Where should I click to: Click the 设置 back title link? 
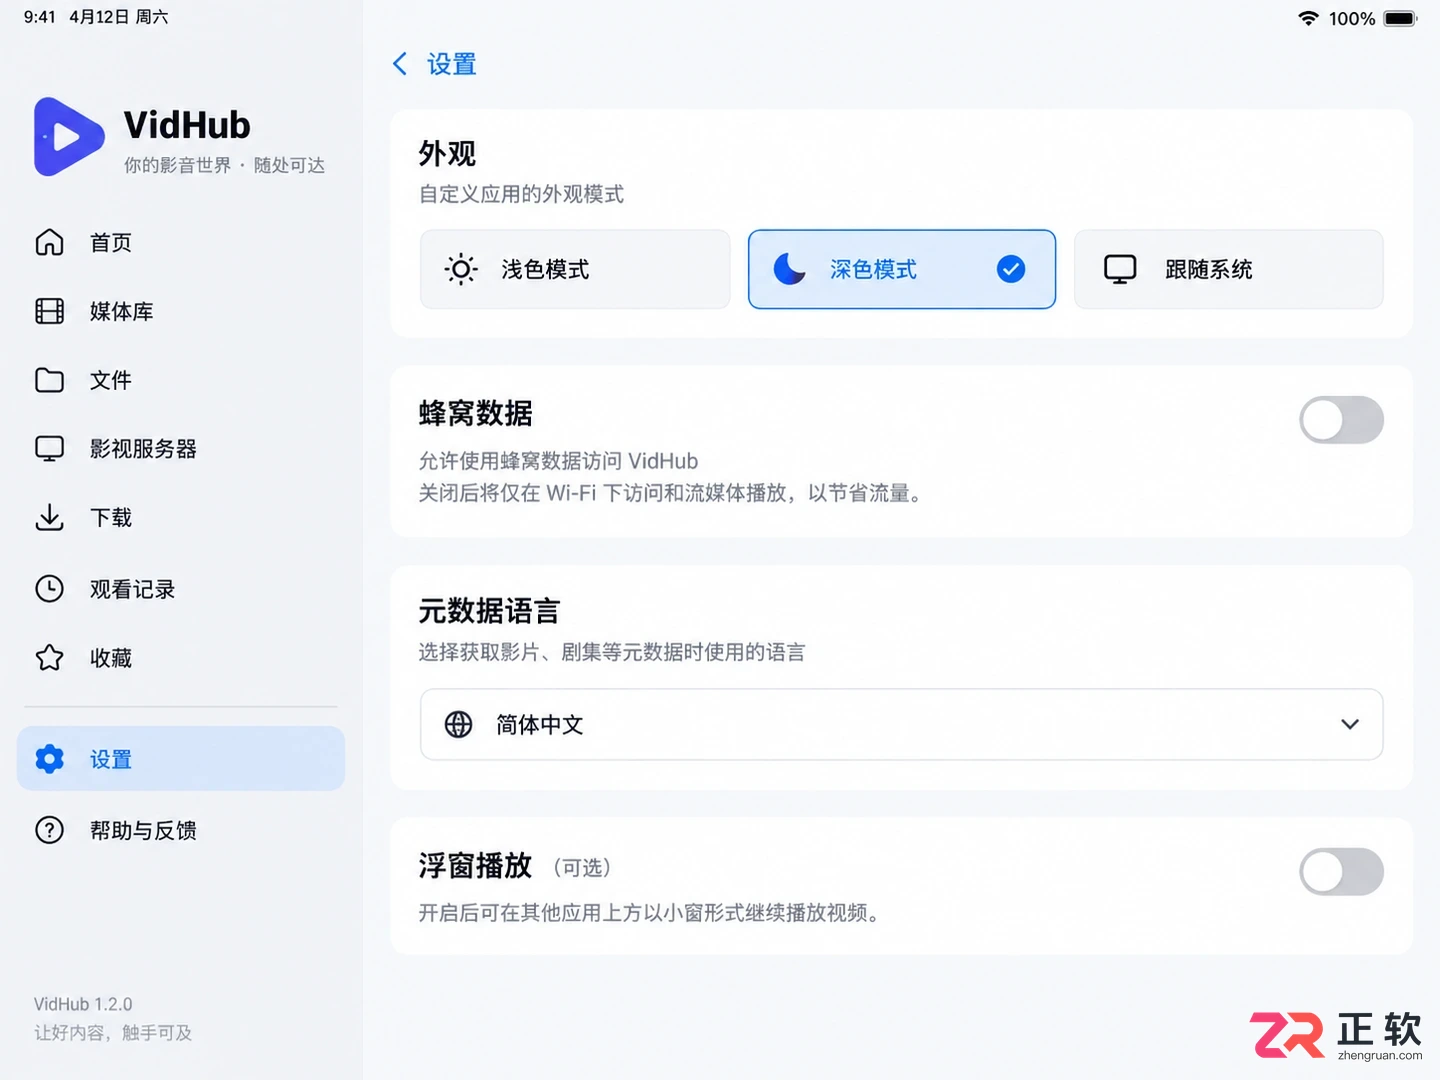(452, 64)
